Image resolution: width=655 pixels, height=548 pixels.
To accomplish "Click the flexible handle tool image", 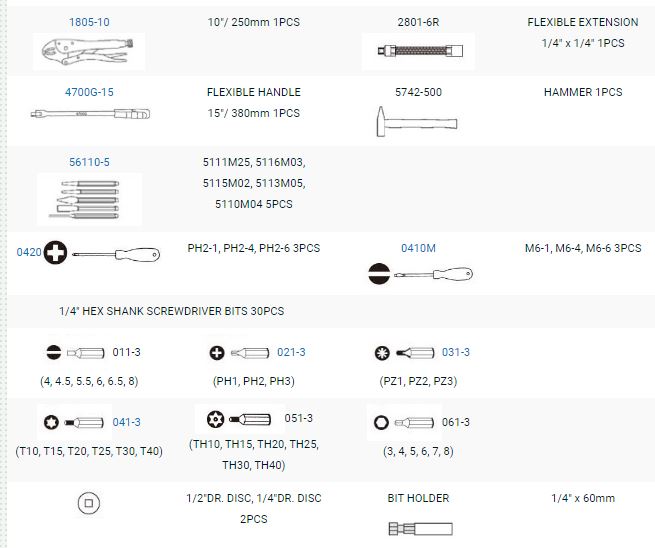I will (x=89, y=115).
